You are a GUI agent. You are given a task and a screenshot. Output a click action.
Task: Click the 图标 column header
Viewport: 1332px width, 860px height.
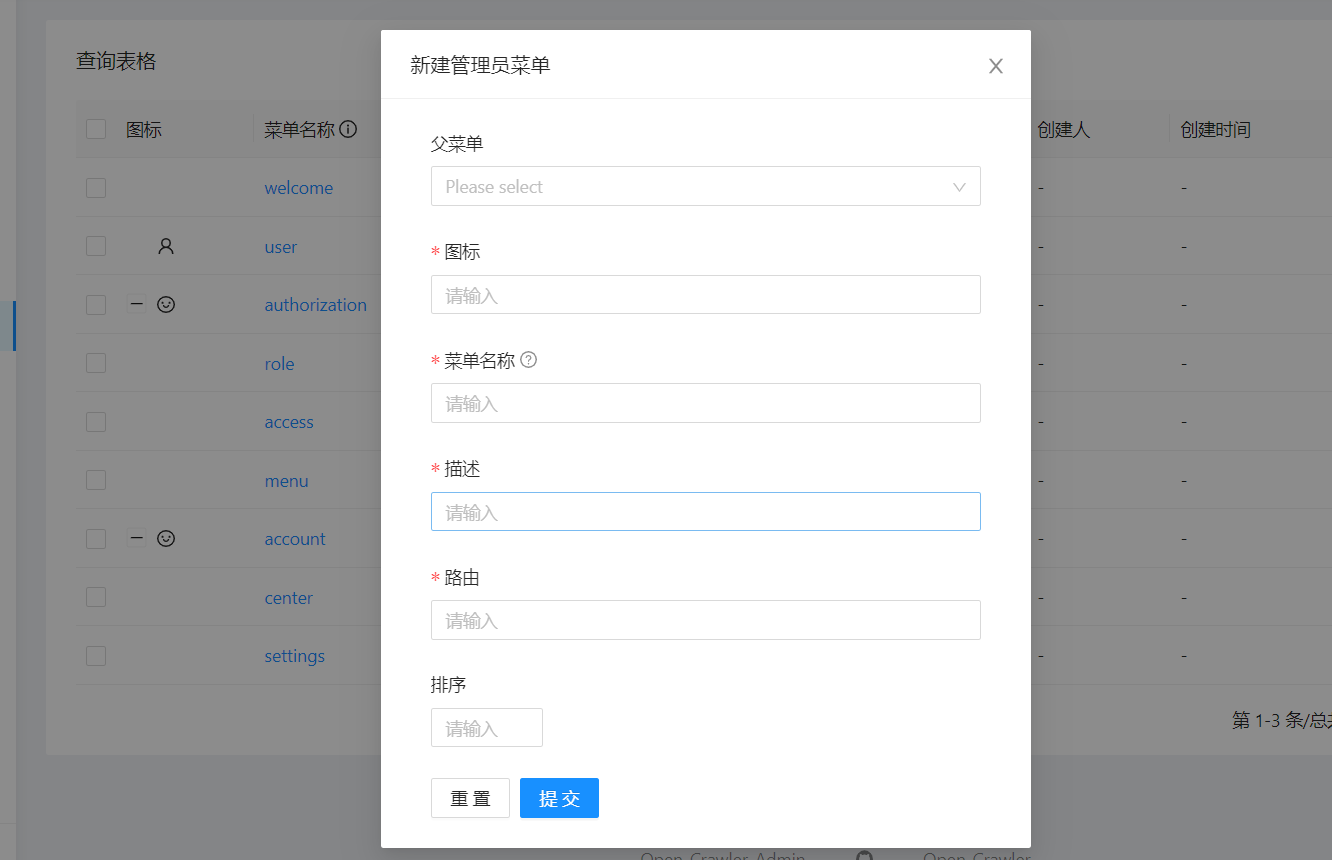[x=144, y=129]
